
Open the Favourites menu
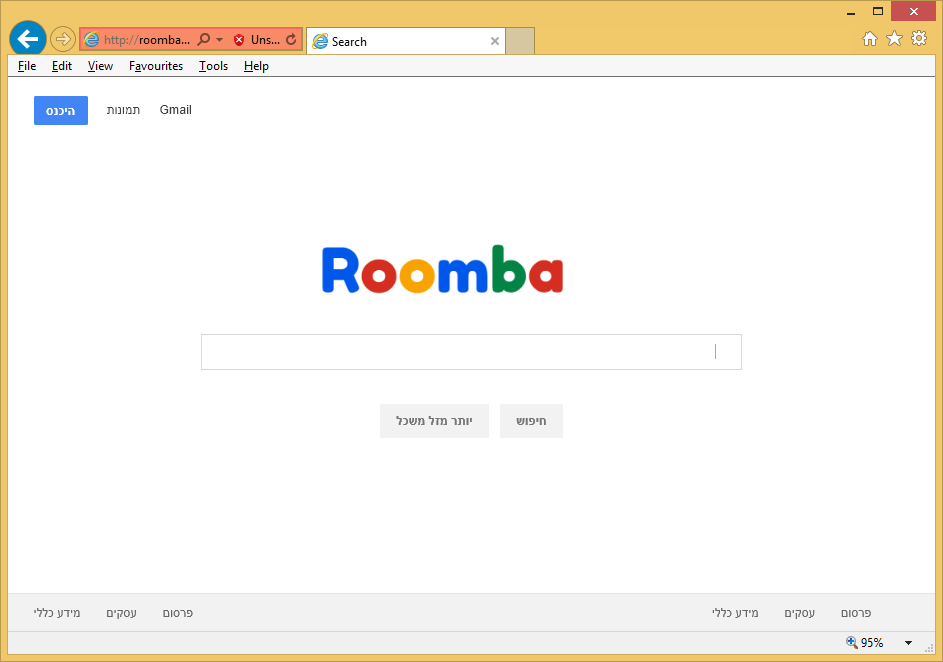[156, 66]
